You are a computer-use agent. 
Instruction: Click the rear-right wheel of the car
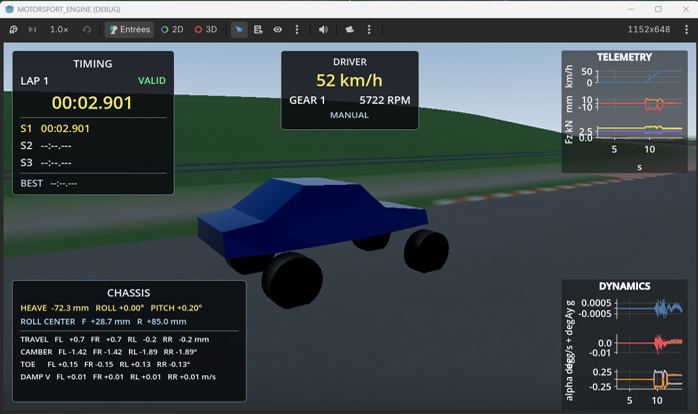[426, 251]
